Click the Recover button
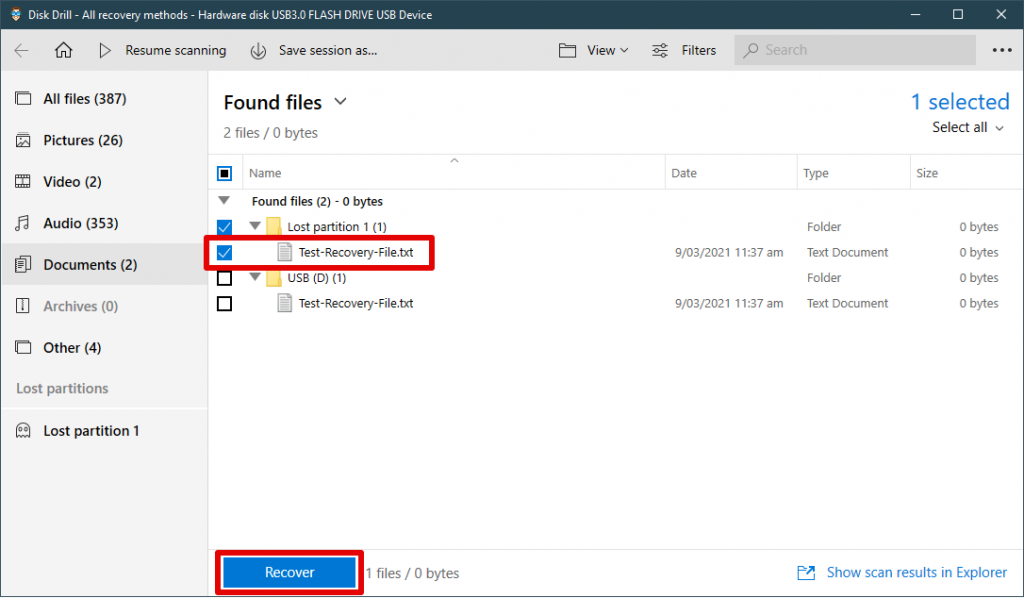This screenshot has width=1024, height=598. coord(288,572)
